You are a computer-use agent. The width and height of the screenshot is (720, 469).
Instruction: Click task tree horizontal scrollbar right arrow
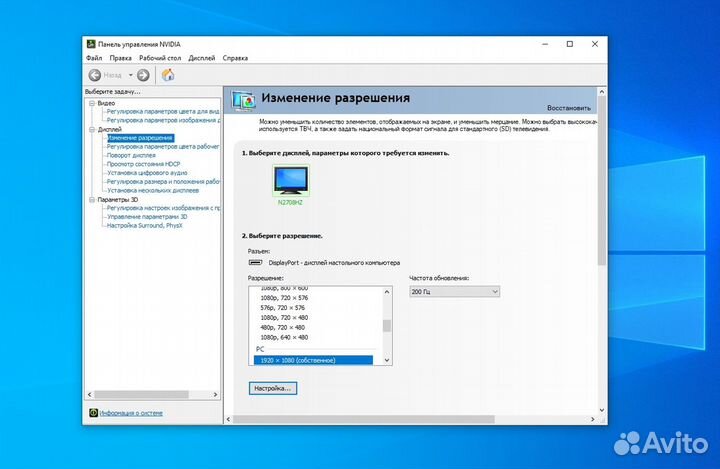click(215, 395)
